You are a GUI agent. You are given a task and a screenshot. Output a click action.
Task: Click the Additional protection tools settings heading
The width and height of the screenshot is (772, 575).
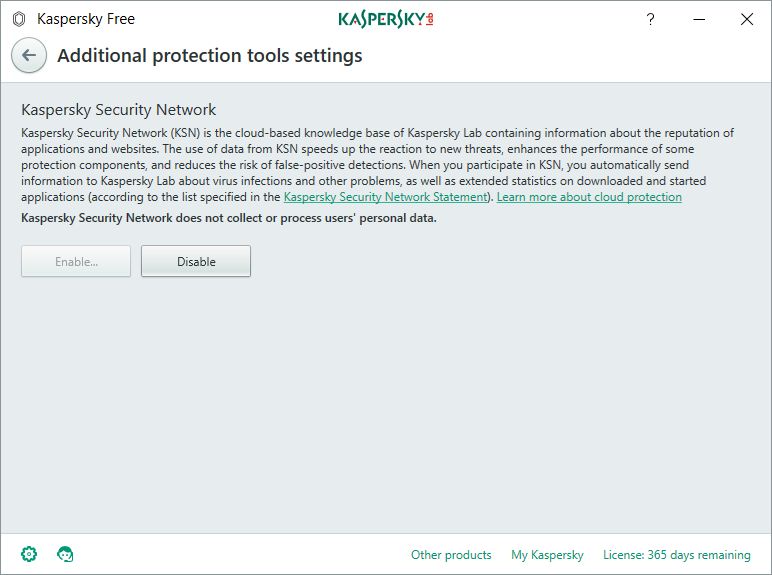[210, 56]
